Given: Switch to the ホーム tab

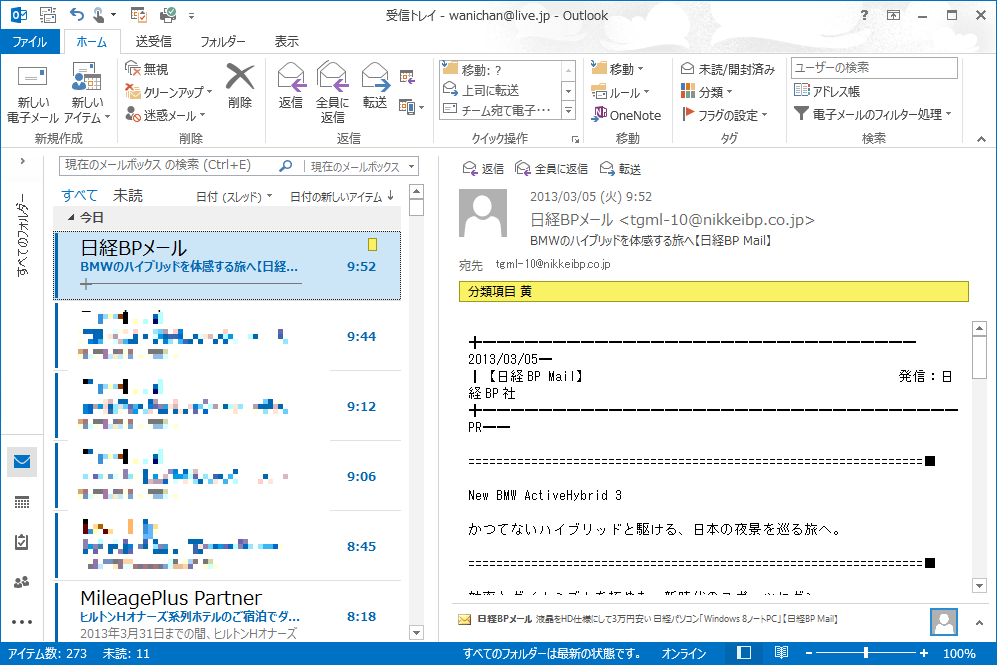Looking at the screenshot, I should (92, 41).
